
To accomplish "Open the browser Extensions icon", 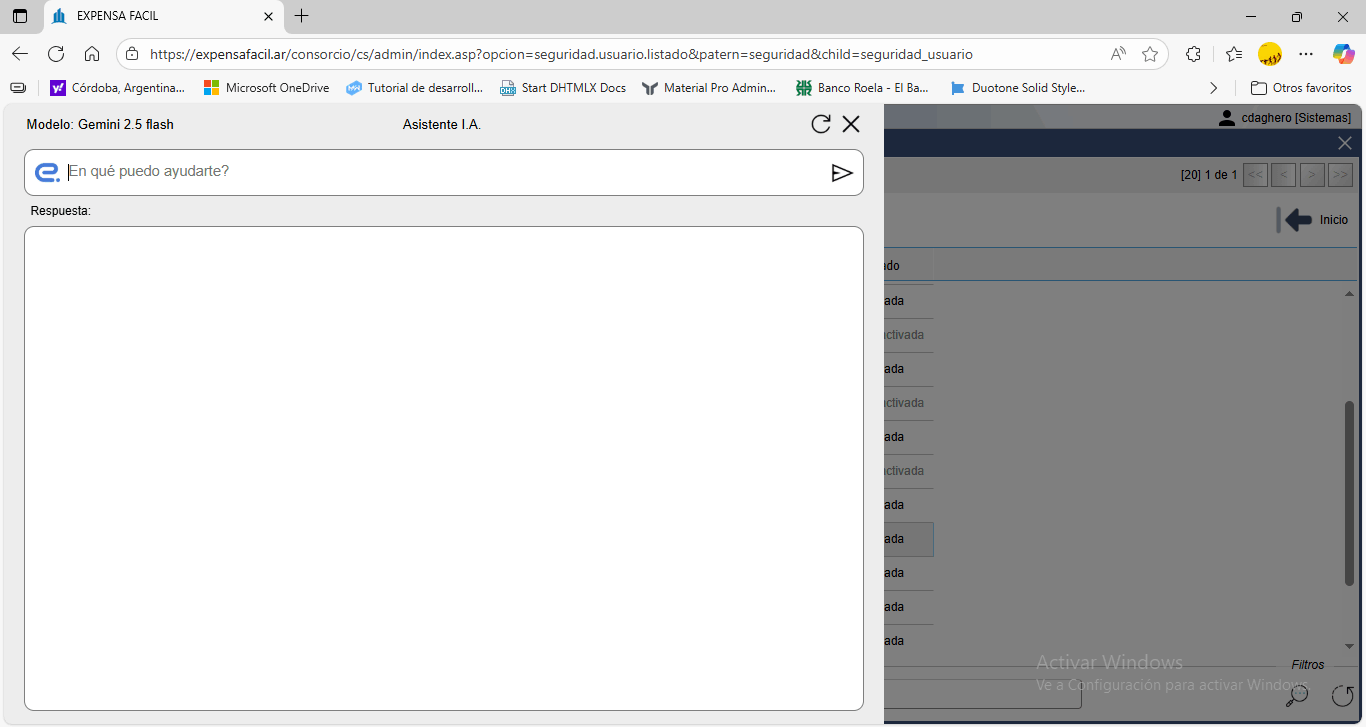I will pyautogui.click(x=1193, y=54).
